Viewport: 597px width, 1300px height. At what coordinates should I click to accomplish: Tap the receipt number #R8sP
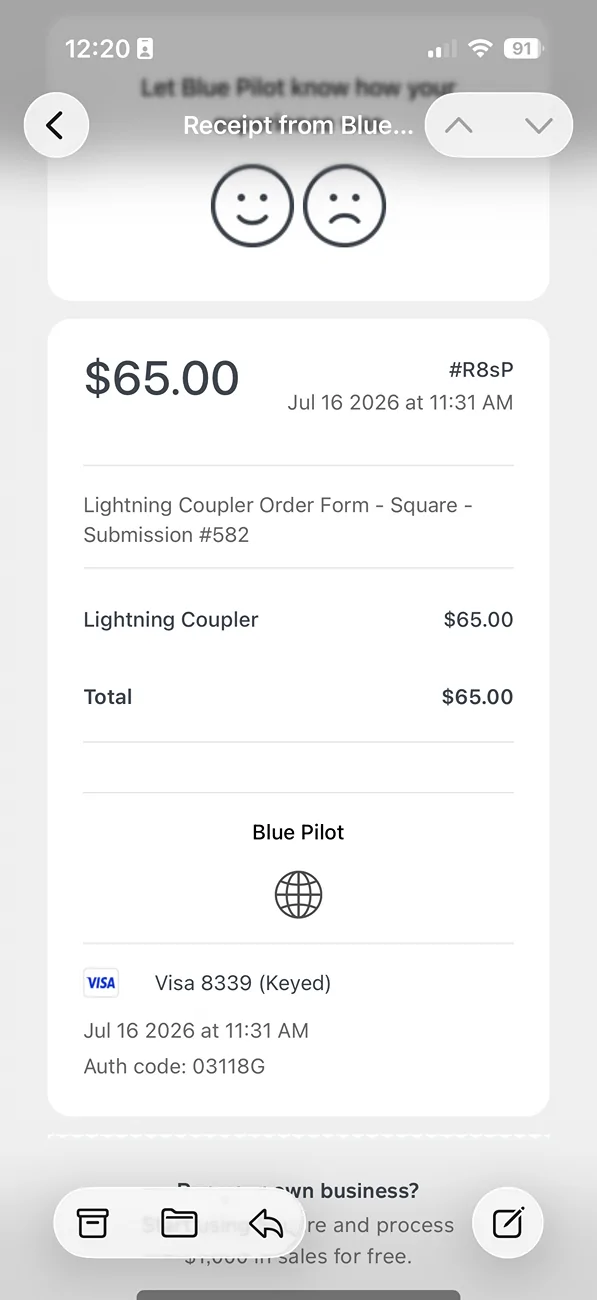click(x=481, y=370)
